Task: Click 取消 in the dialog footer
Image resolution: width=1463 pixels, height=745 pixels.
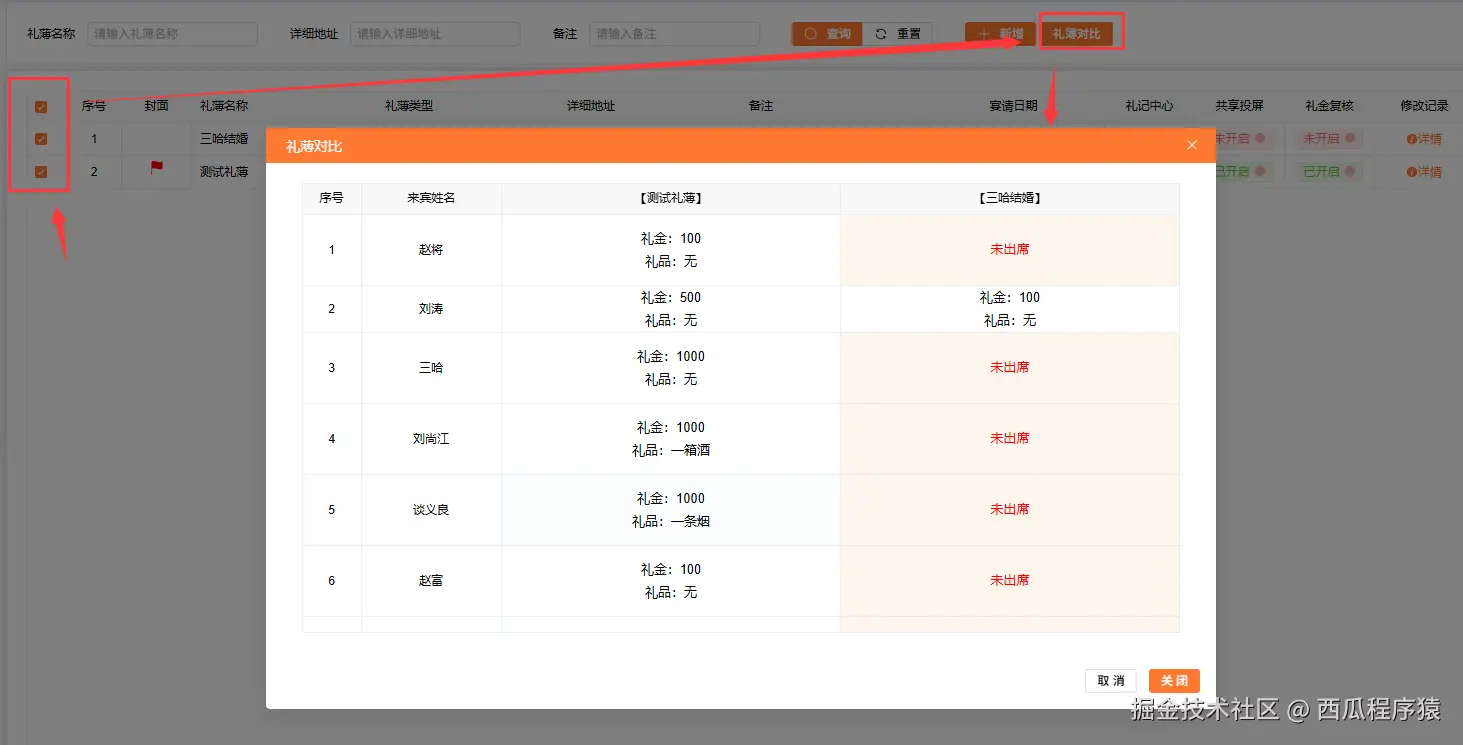Action: pos(1111,681)
